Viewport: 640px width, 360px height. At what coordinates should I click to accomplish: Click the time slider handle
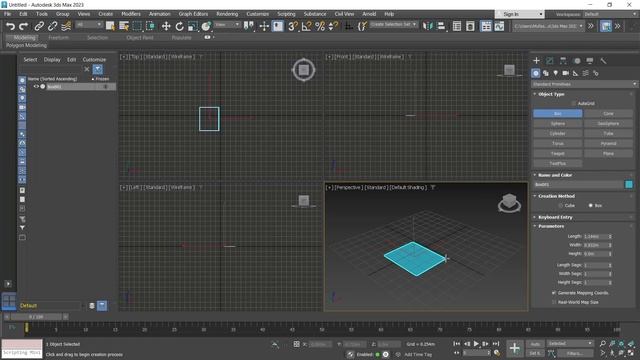[36, 317]
